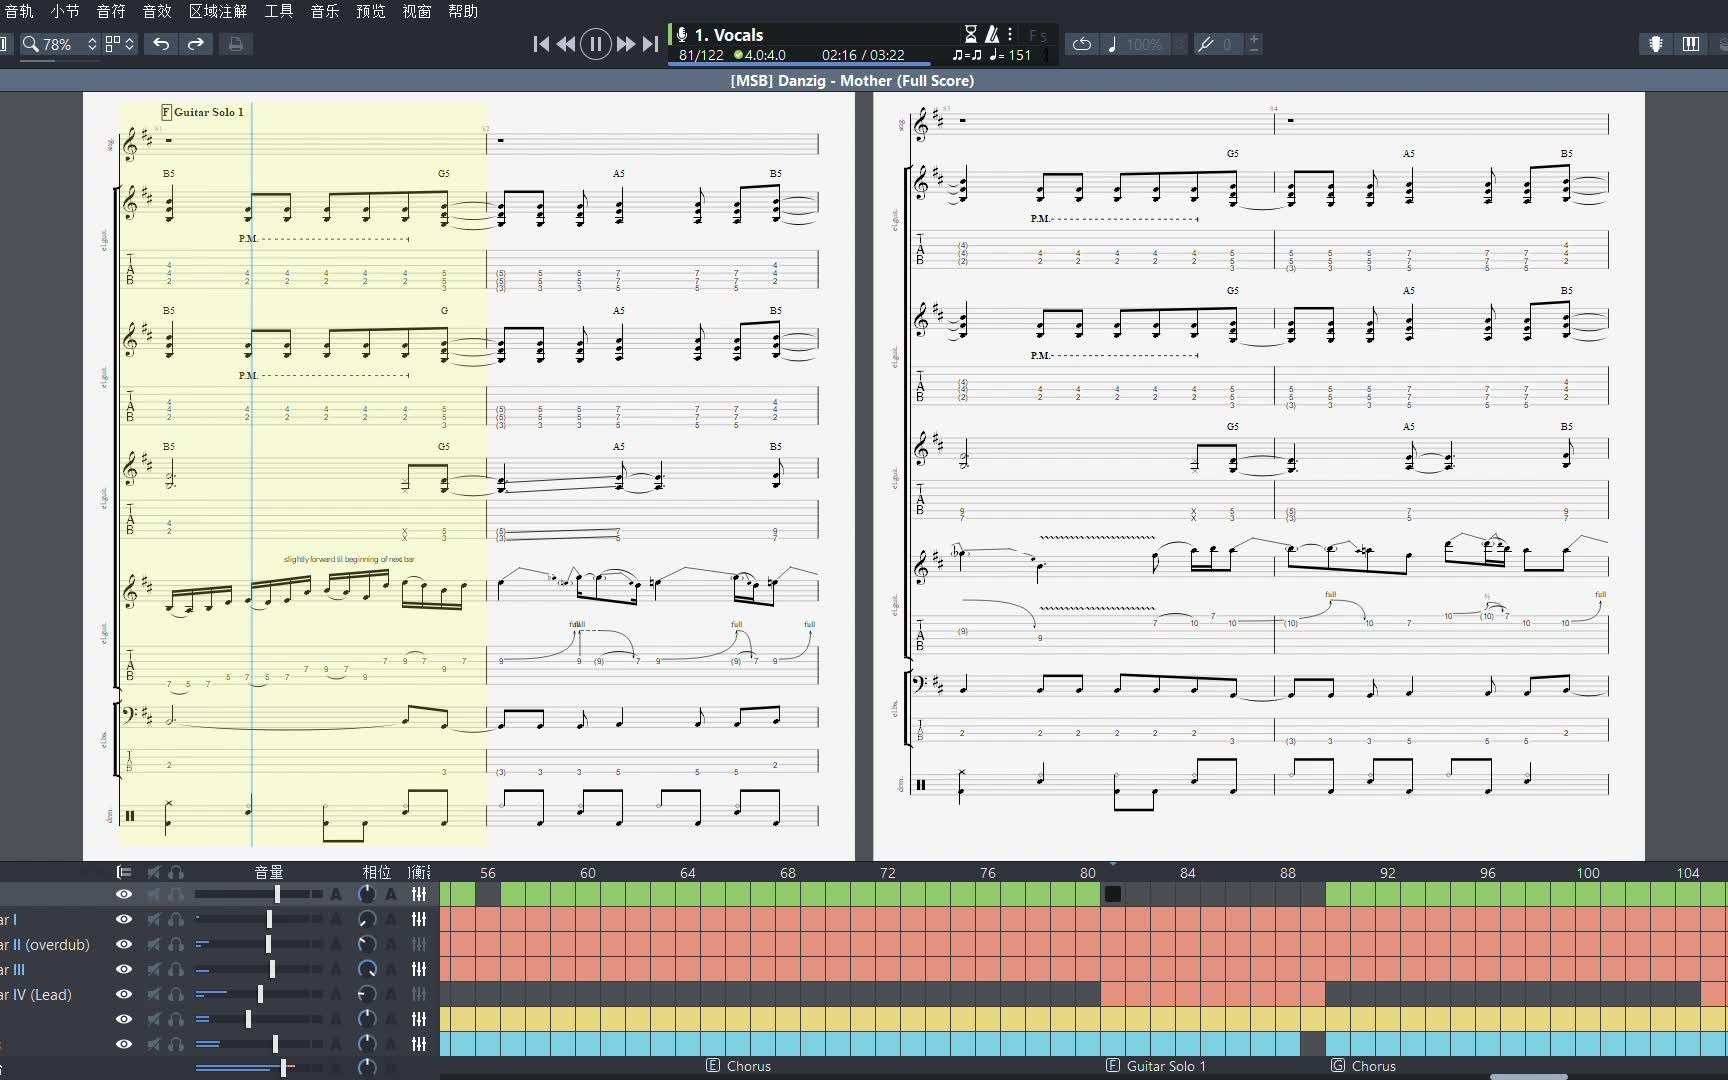Viewport: 1728px width, 1080px height.
Task: Click tempo 151 display
Action: pos(1010,56)
